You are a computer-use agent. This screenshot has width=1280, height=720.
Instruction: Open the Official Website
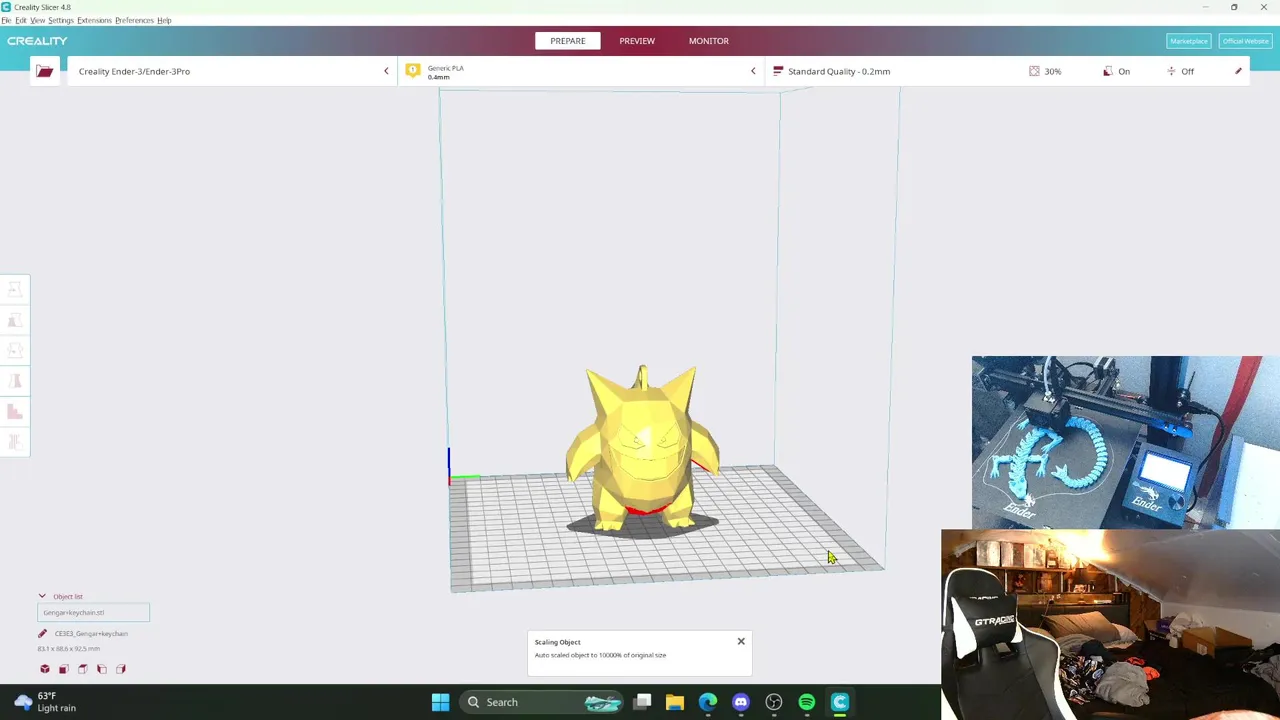1245,41
